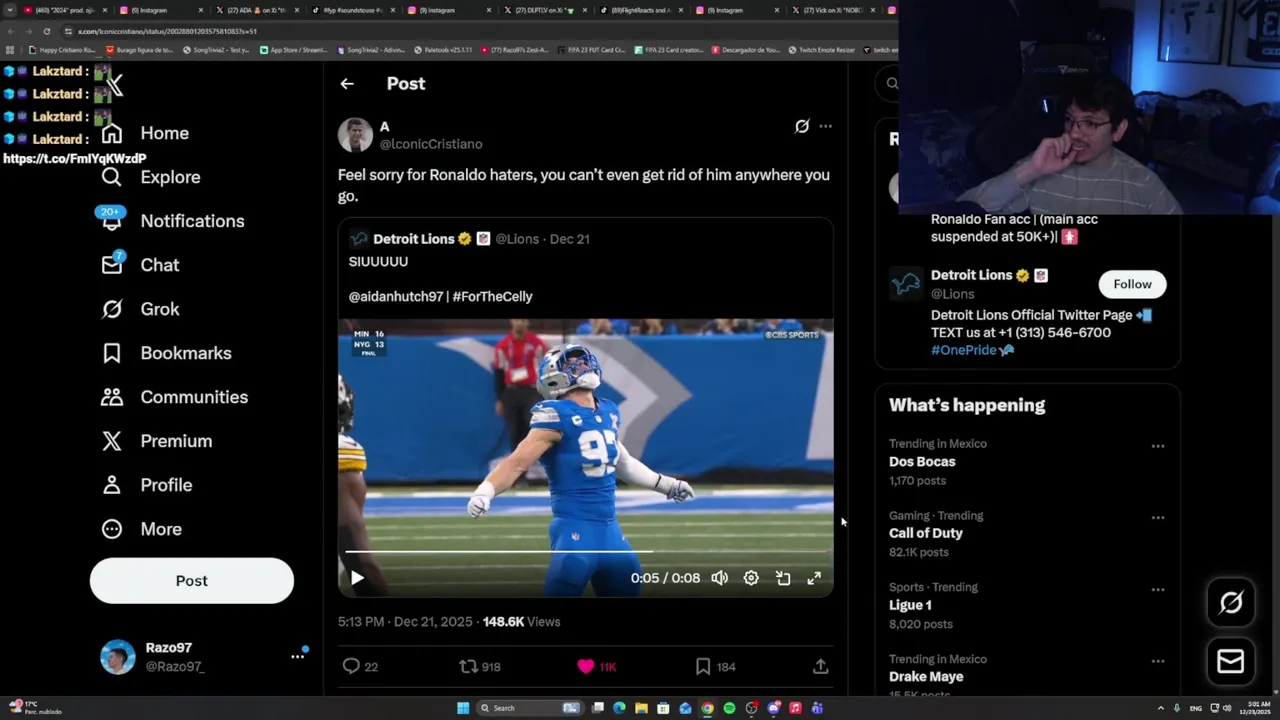The height and width of the screenshot is (720, 1280).
Task: Open options dots for Ligue 1 trend
Action: coord(1158,590)
